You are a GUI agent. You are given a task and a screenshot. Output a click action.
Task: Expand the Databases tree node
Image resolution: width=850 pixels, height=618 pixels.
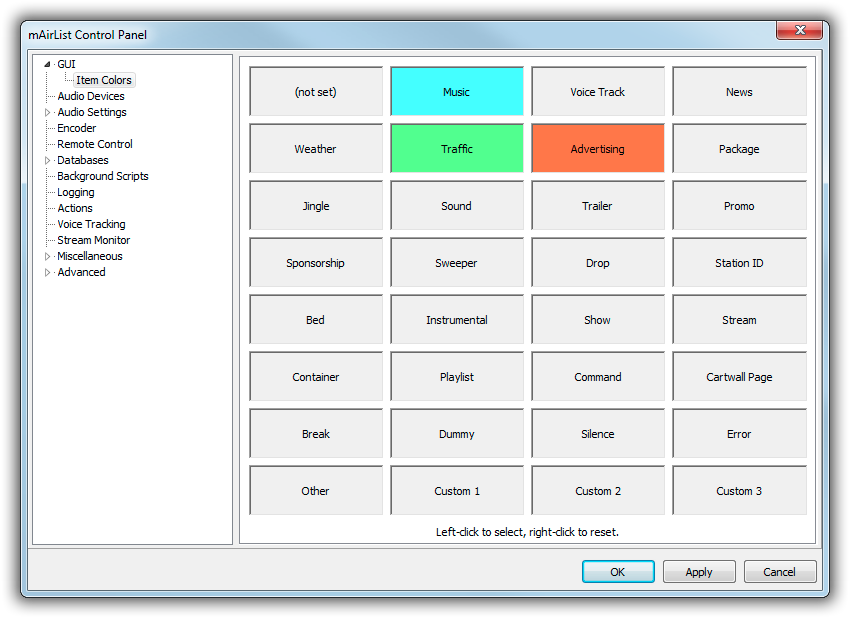tap(47, 161)
